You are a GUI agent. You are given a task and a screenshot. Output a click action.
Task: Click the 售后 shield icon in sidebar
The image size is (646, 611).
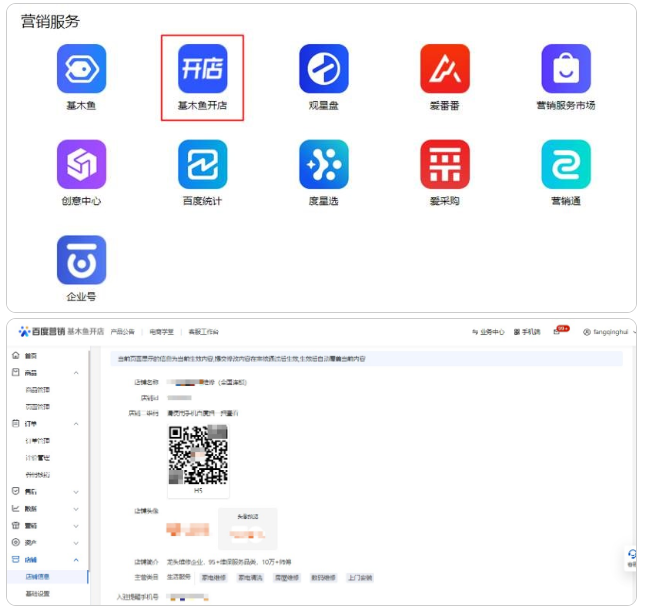pyautogui.click(x=16, y=491)
